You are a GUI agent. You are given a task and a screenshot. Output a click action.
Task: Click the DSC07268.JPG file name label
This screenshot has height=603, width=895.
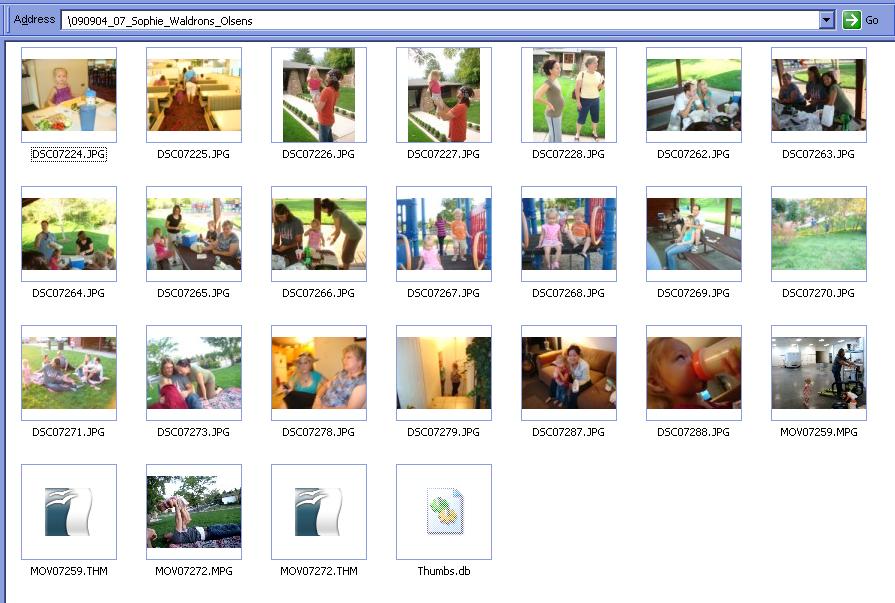tap(569, 293)
